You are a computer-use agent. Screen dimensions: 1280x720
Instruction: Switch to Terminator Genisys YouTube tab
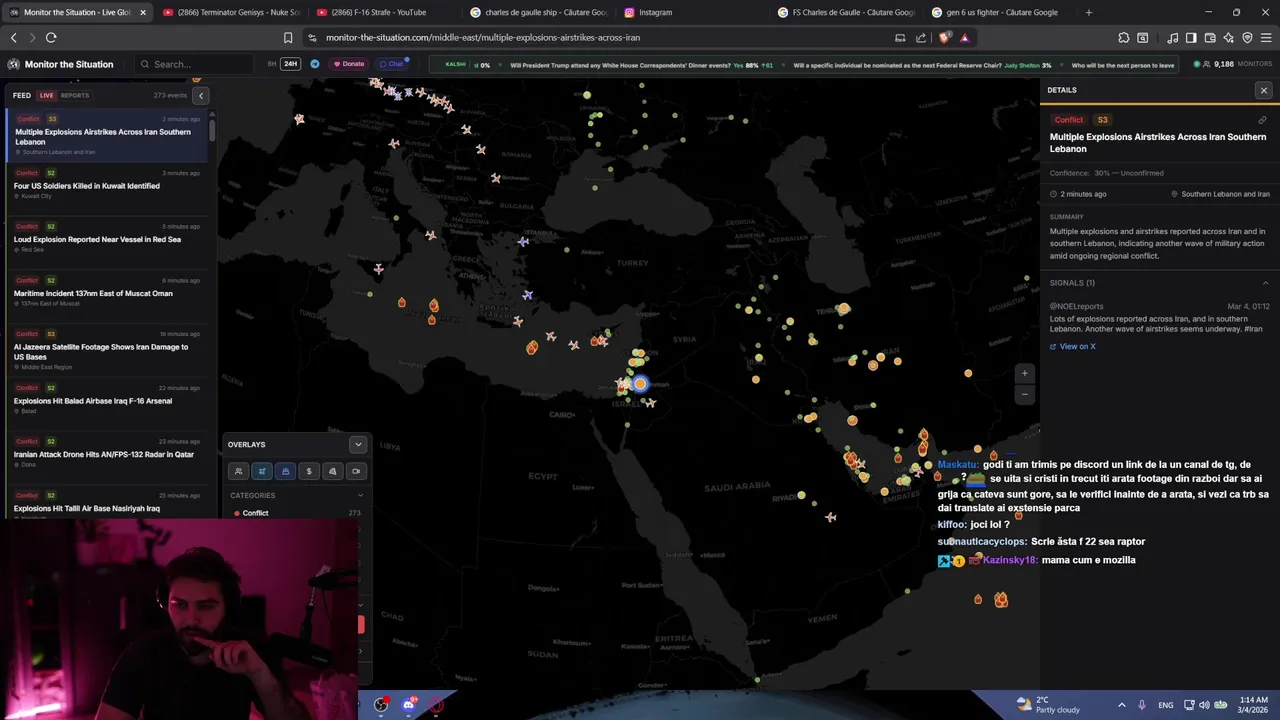(x=230, y=12)
